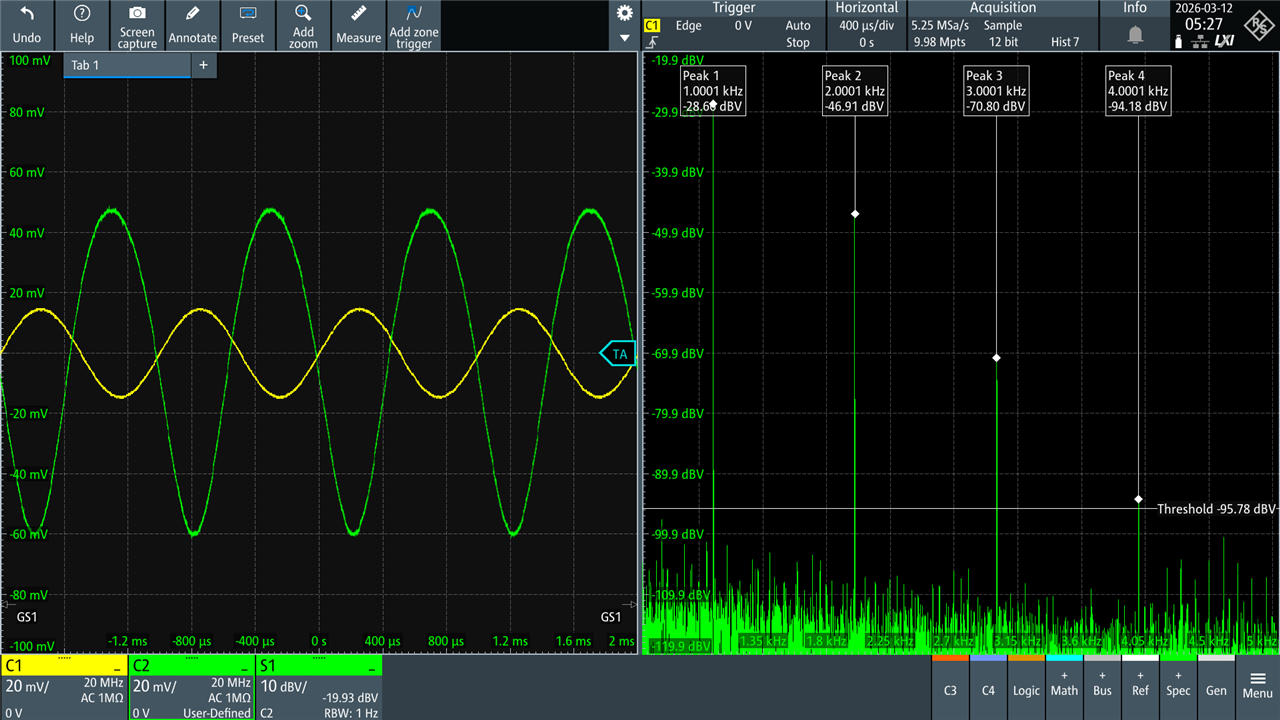Click the Undo arrow icon

pos(27,14)
